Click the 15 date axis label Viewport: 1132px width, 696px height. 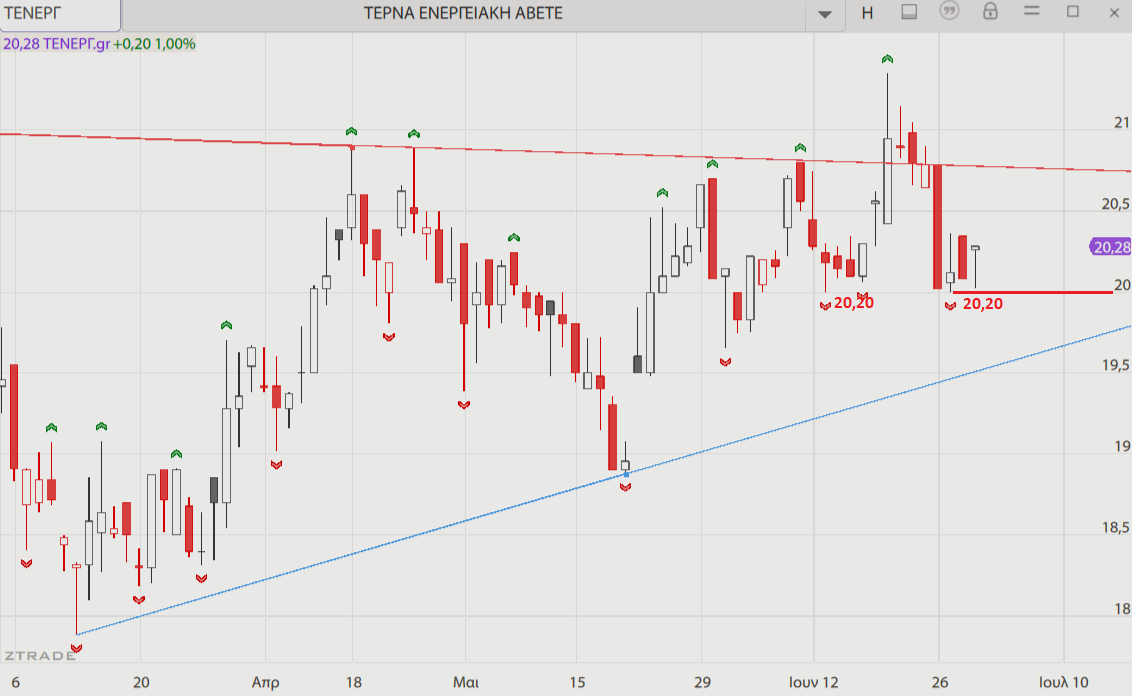577,682
